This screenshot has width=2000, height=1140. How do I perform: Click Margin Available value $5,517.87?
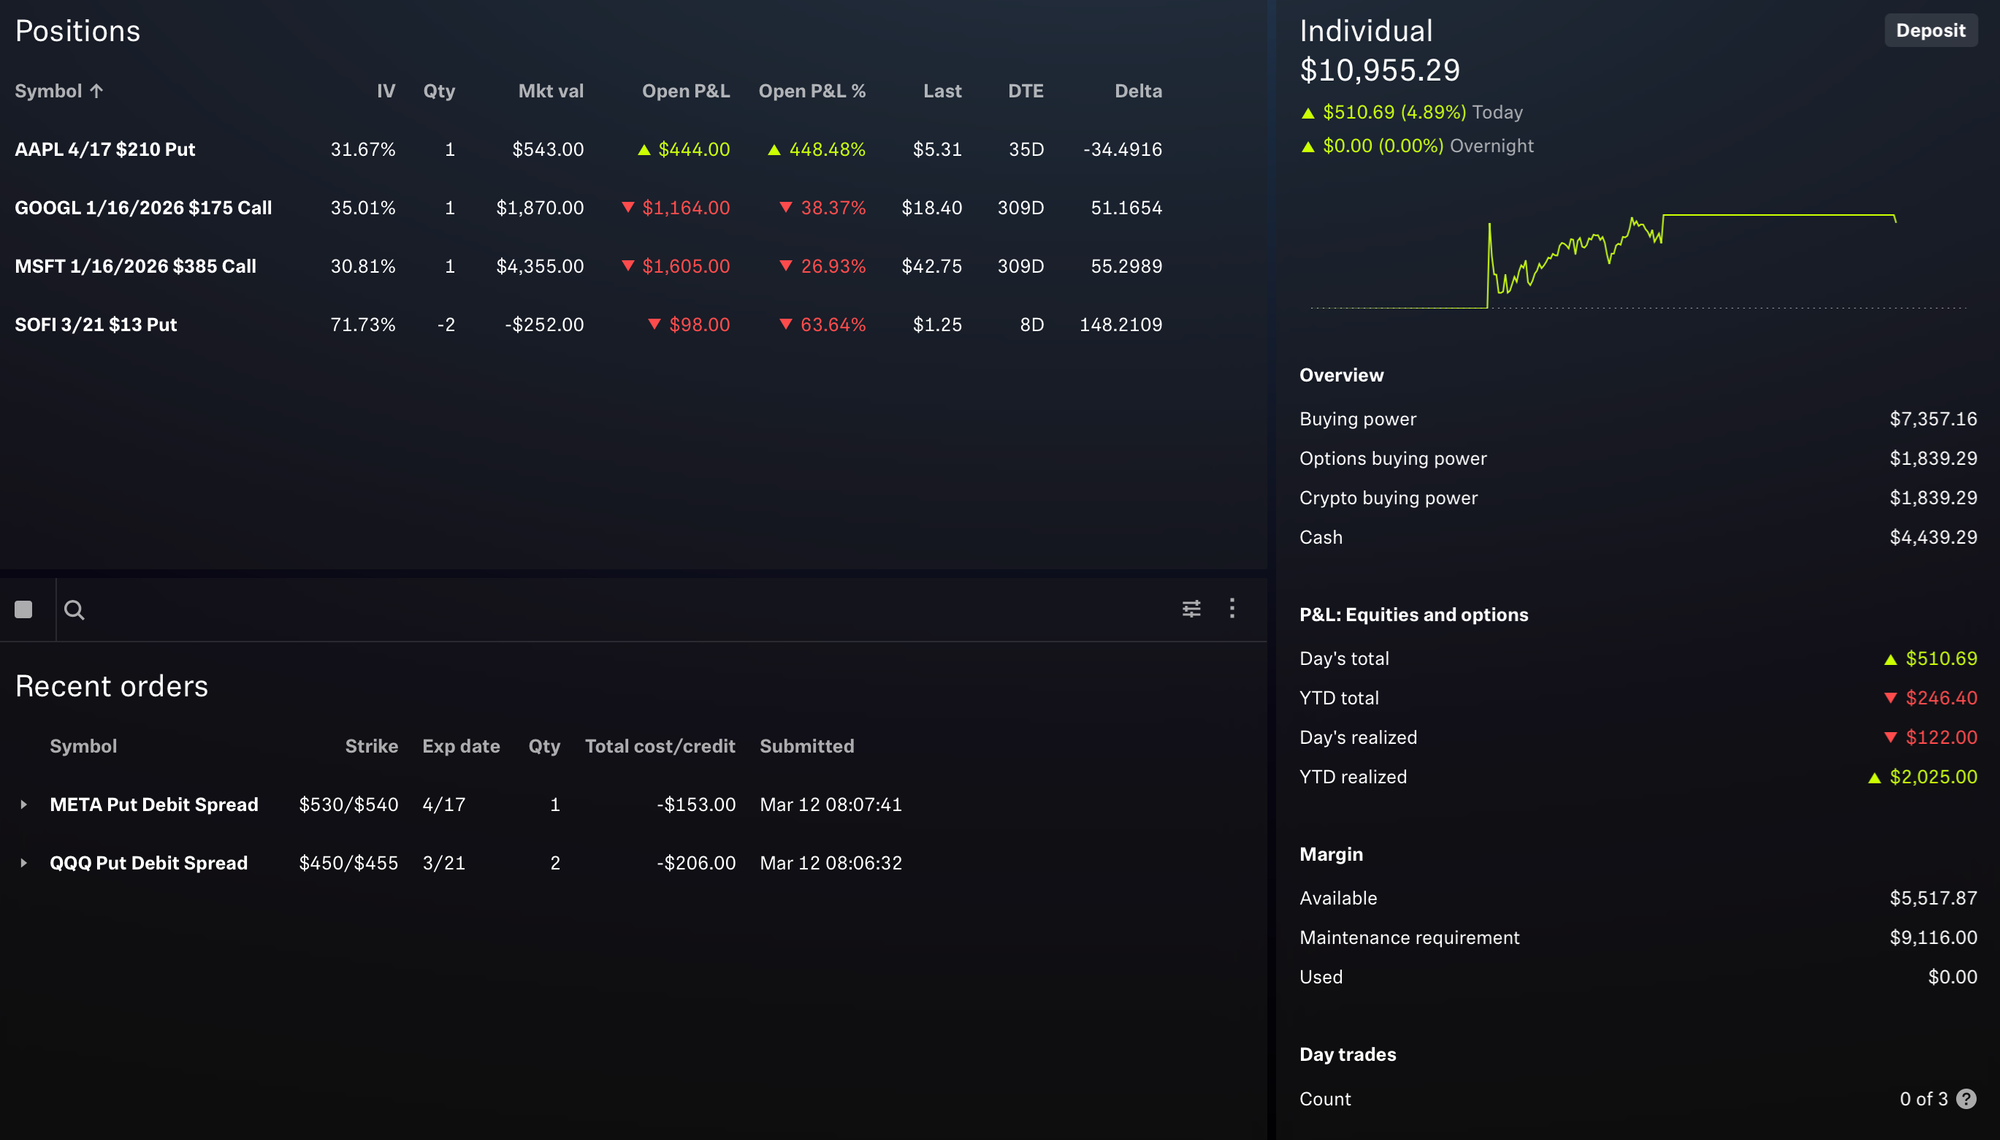(x=1933, y=898)
